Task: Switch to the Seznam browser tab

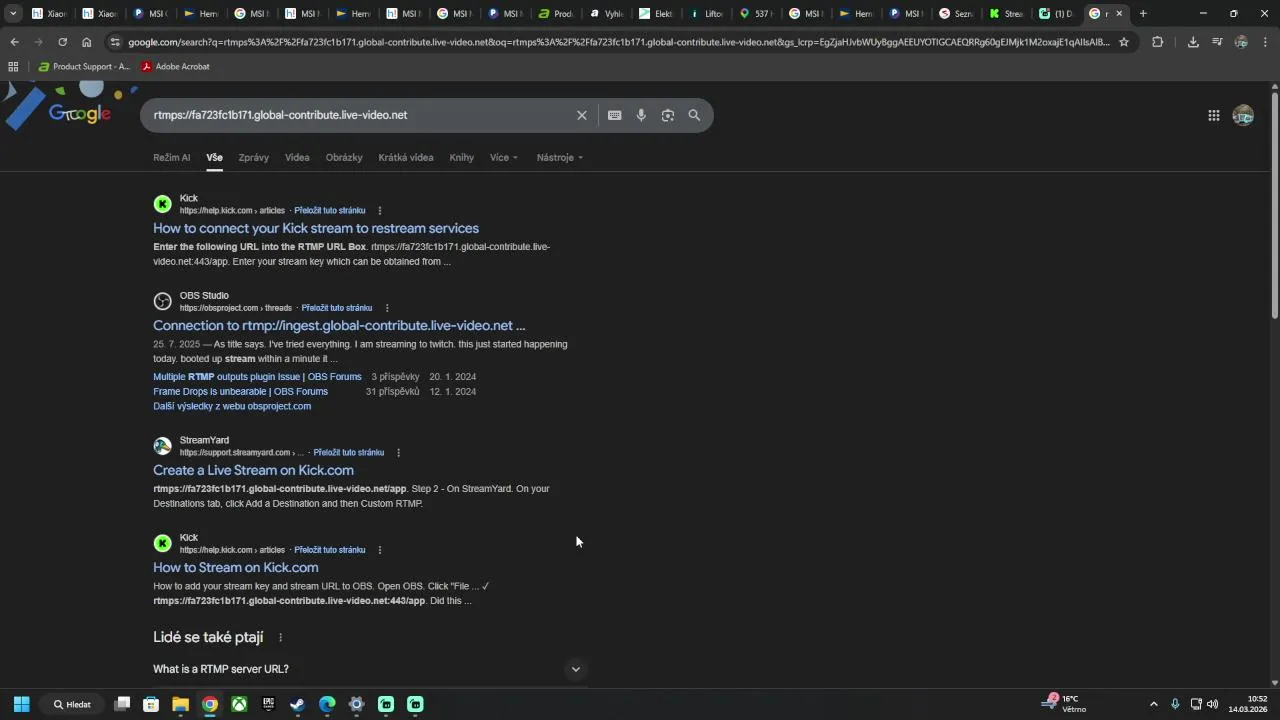Action: pos(957,14)
